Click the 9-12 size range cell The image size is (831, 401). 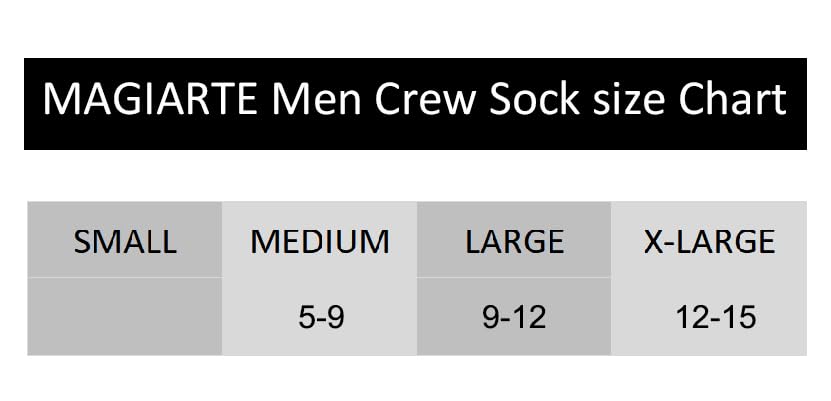[514, 318]
